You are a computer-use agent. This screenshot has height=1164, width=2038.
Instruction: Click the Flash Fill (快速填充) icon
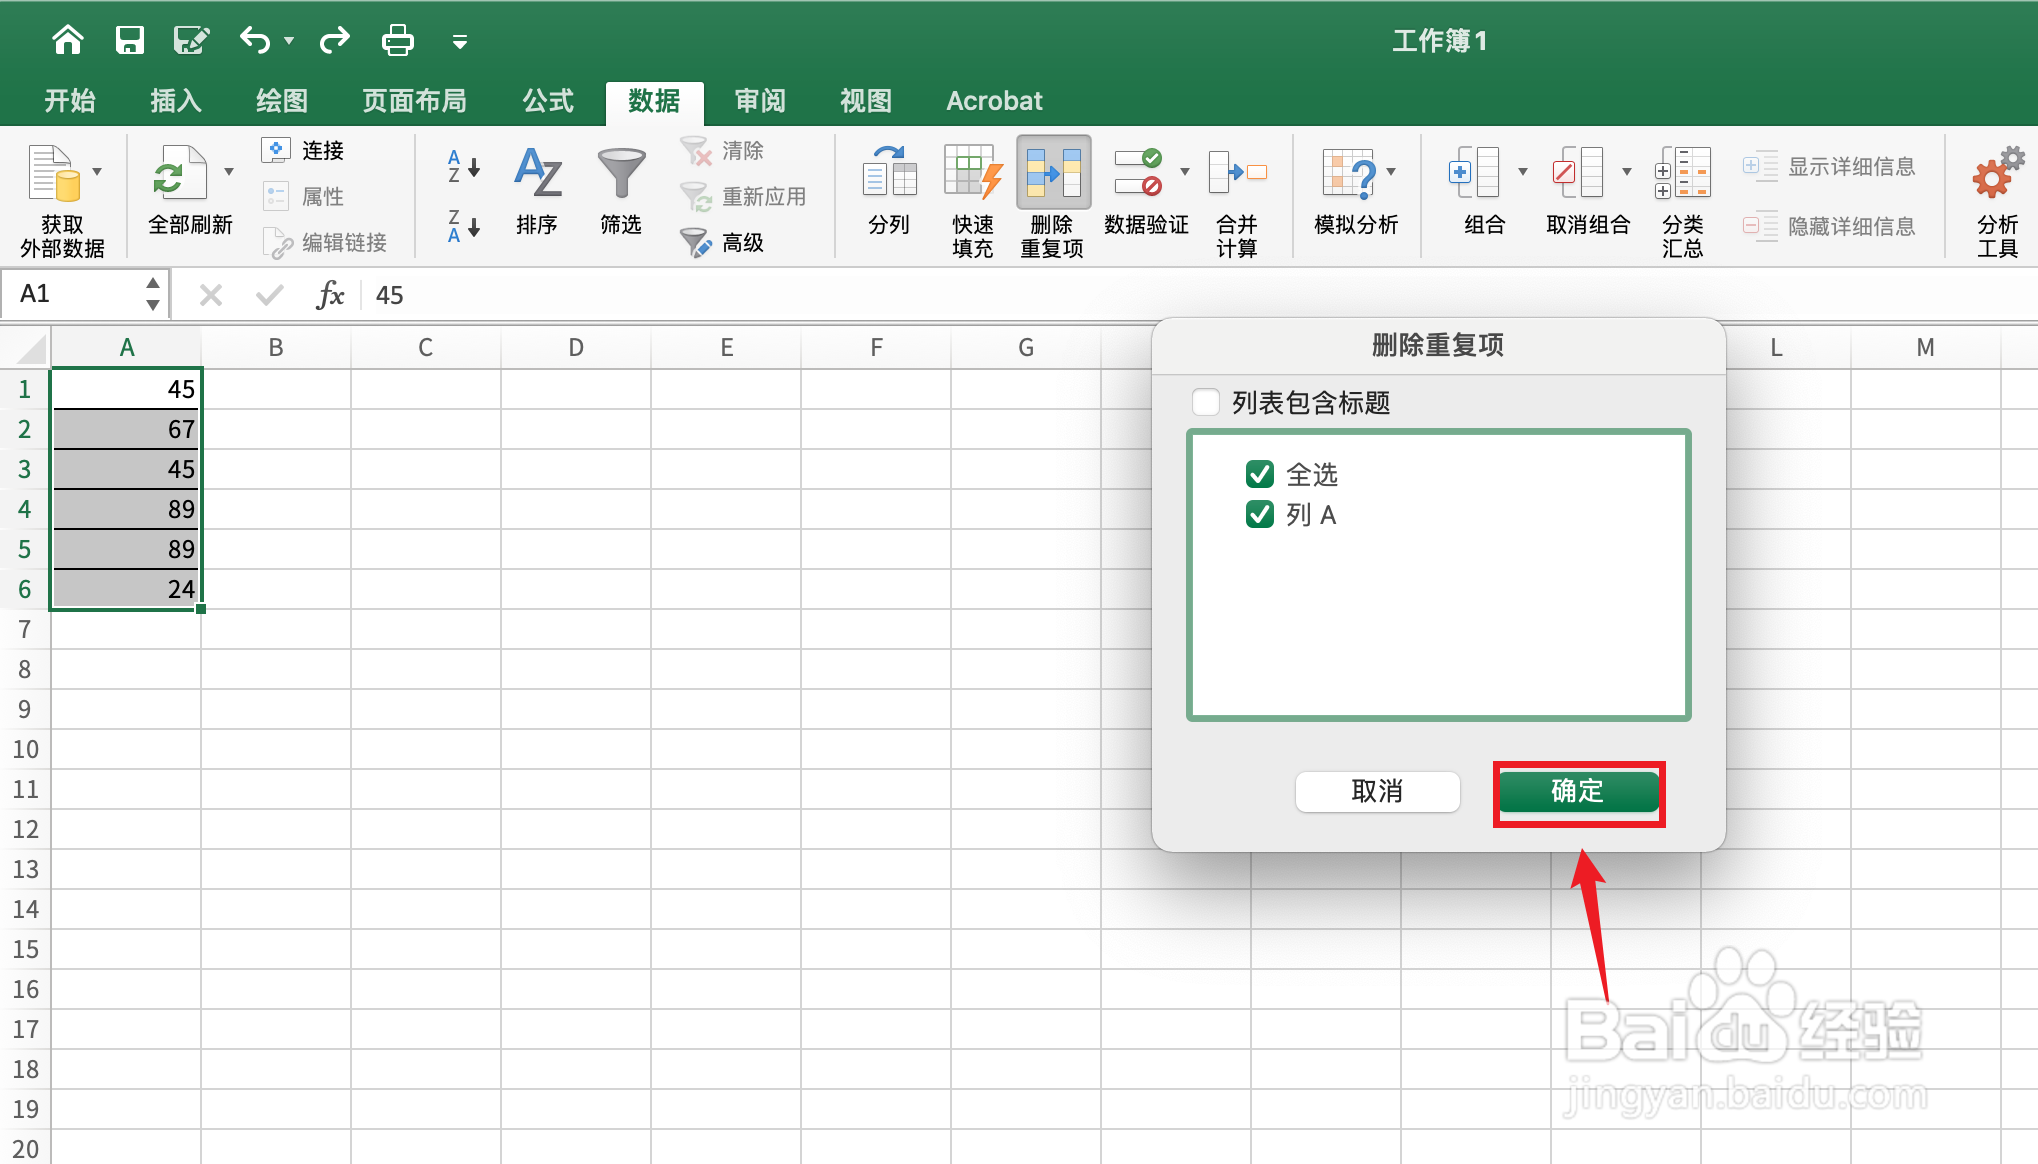coord(971,174)
